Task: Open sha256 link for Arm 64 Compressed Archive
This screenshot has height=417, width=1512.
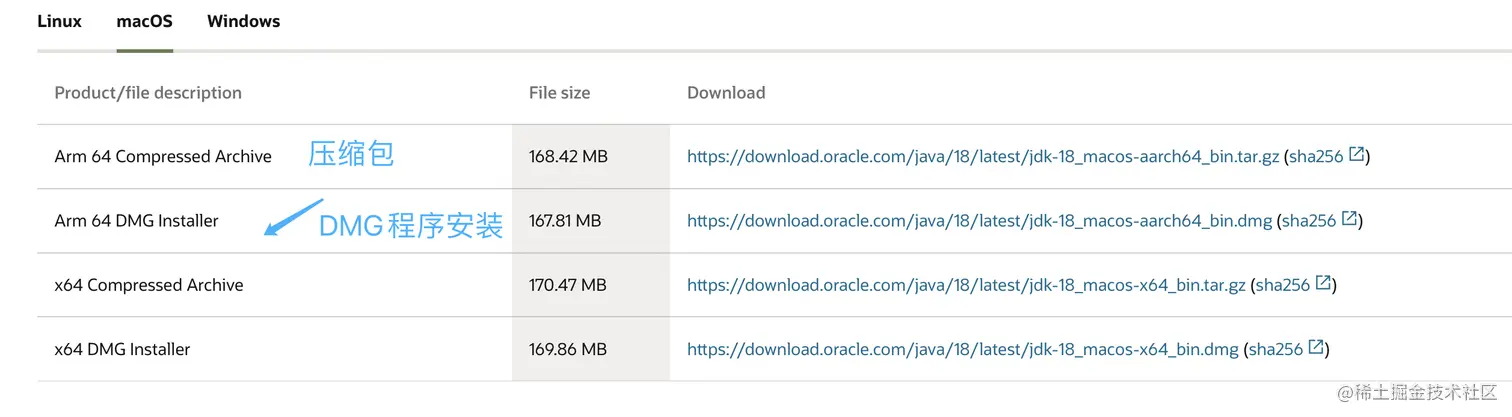Action: click(x=1316, y=157)
